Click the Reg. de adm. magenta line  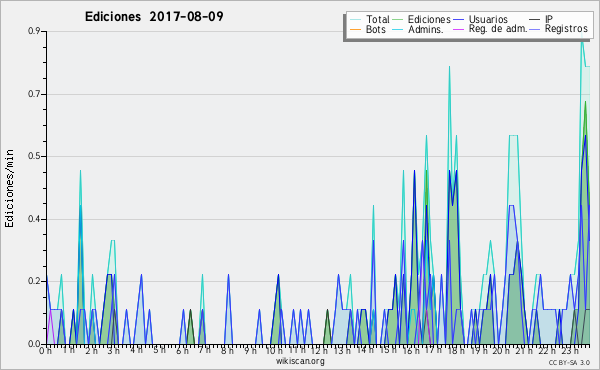tap(458, 29)
